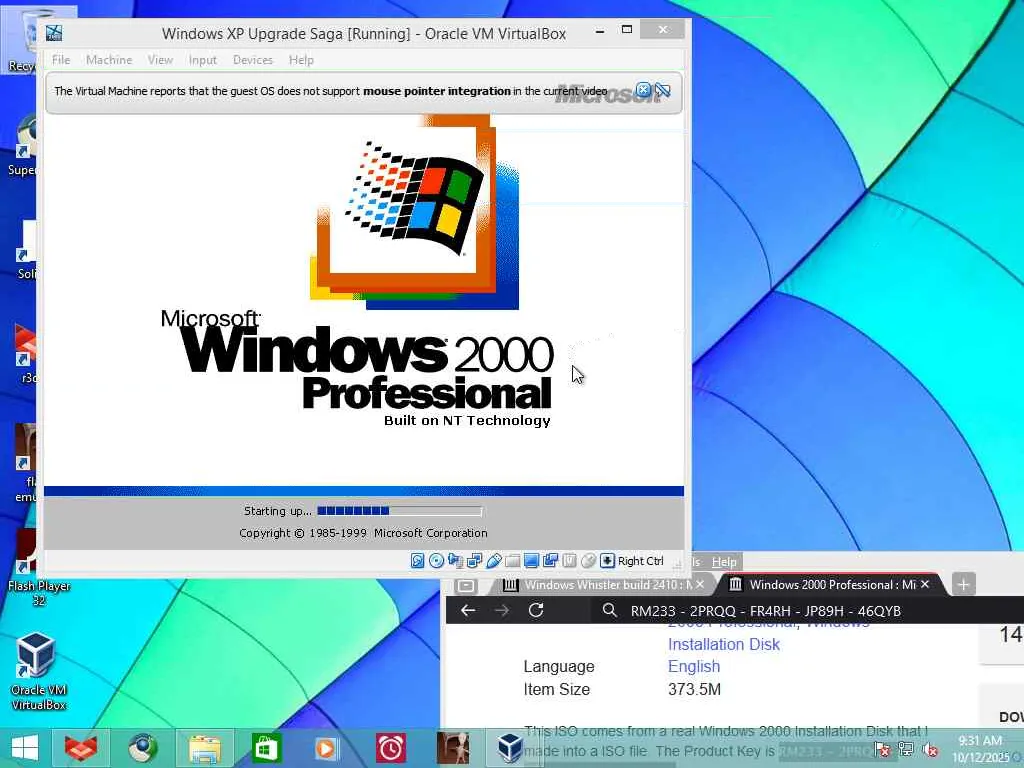Image resolution: width=1024 pixels, height=768 pixels.
Task: Click the VirtualBox cube icon in taskbar
Action: [510, 748]
